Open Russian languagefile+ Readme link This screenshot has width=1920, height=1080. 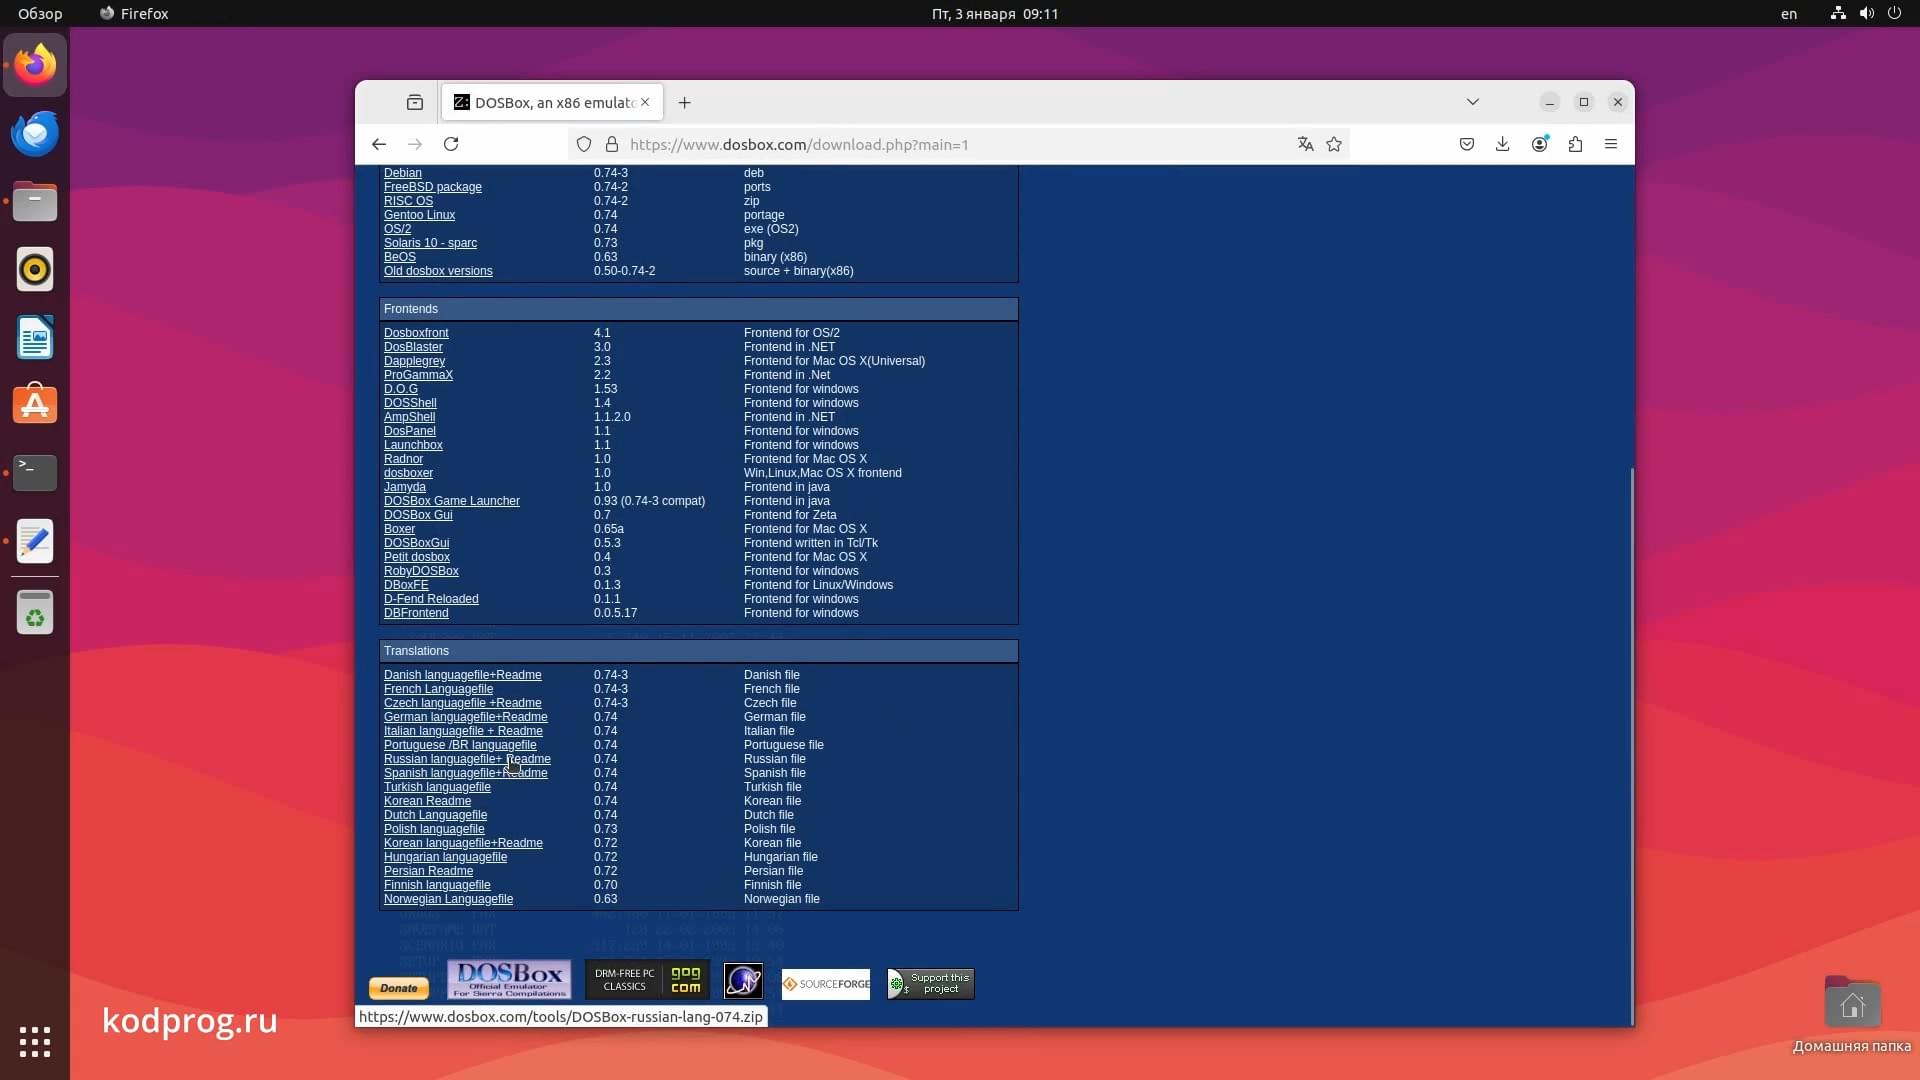pos(467,759)
